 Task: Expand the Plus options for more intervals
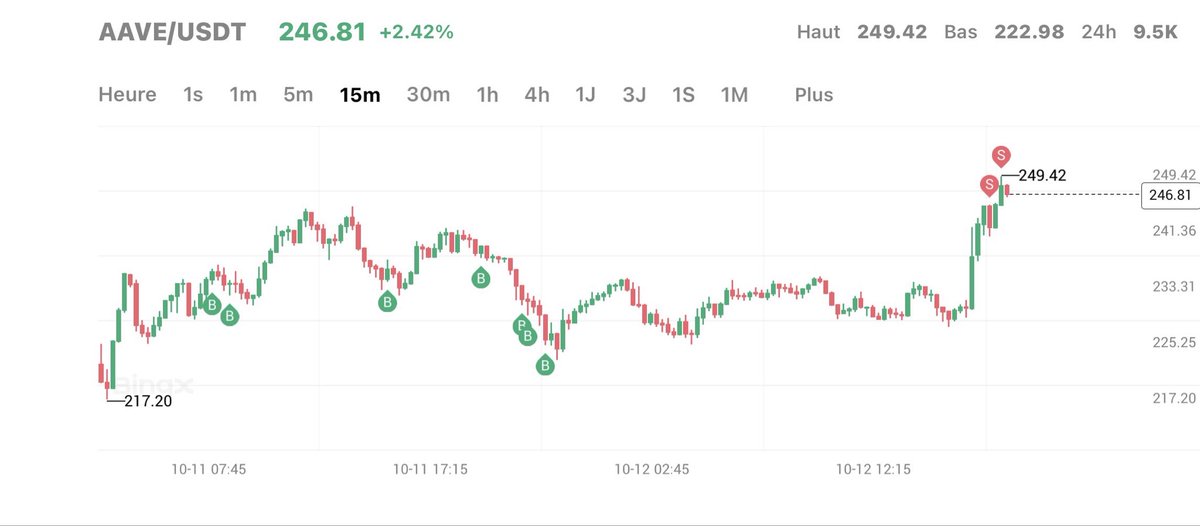pos(814,95)
